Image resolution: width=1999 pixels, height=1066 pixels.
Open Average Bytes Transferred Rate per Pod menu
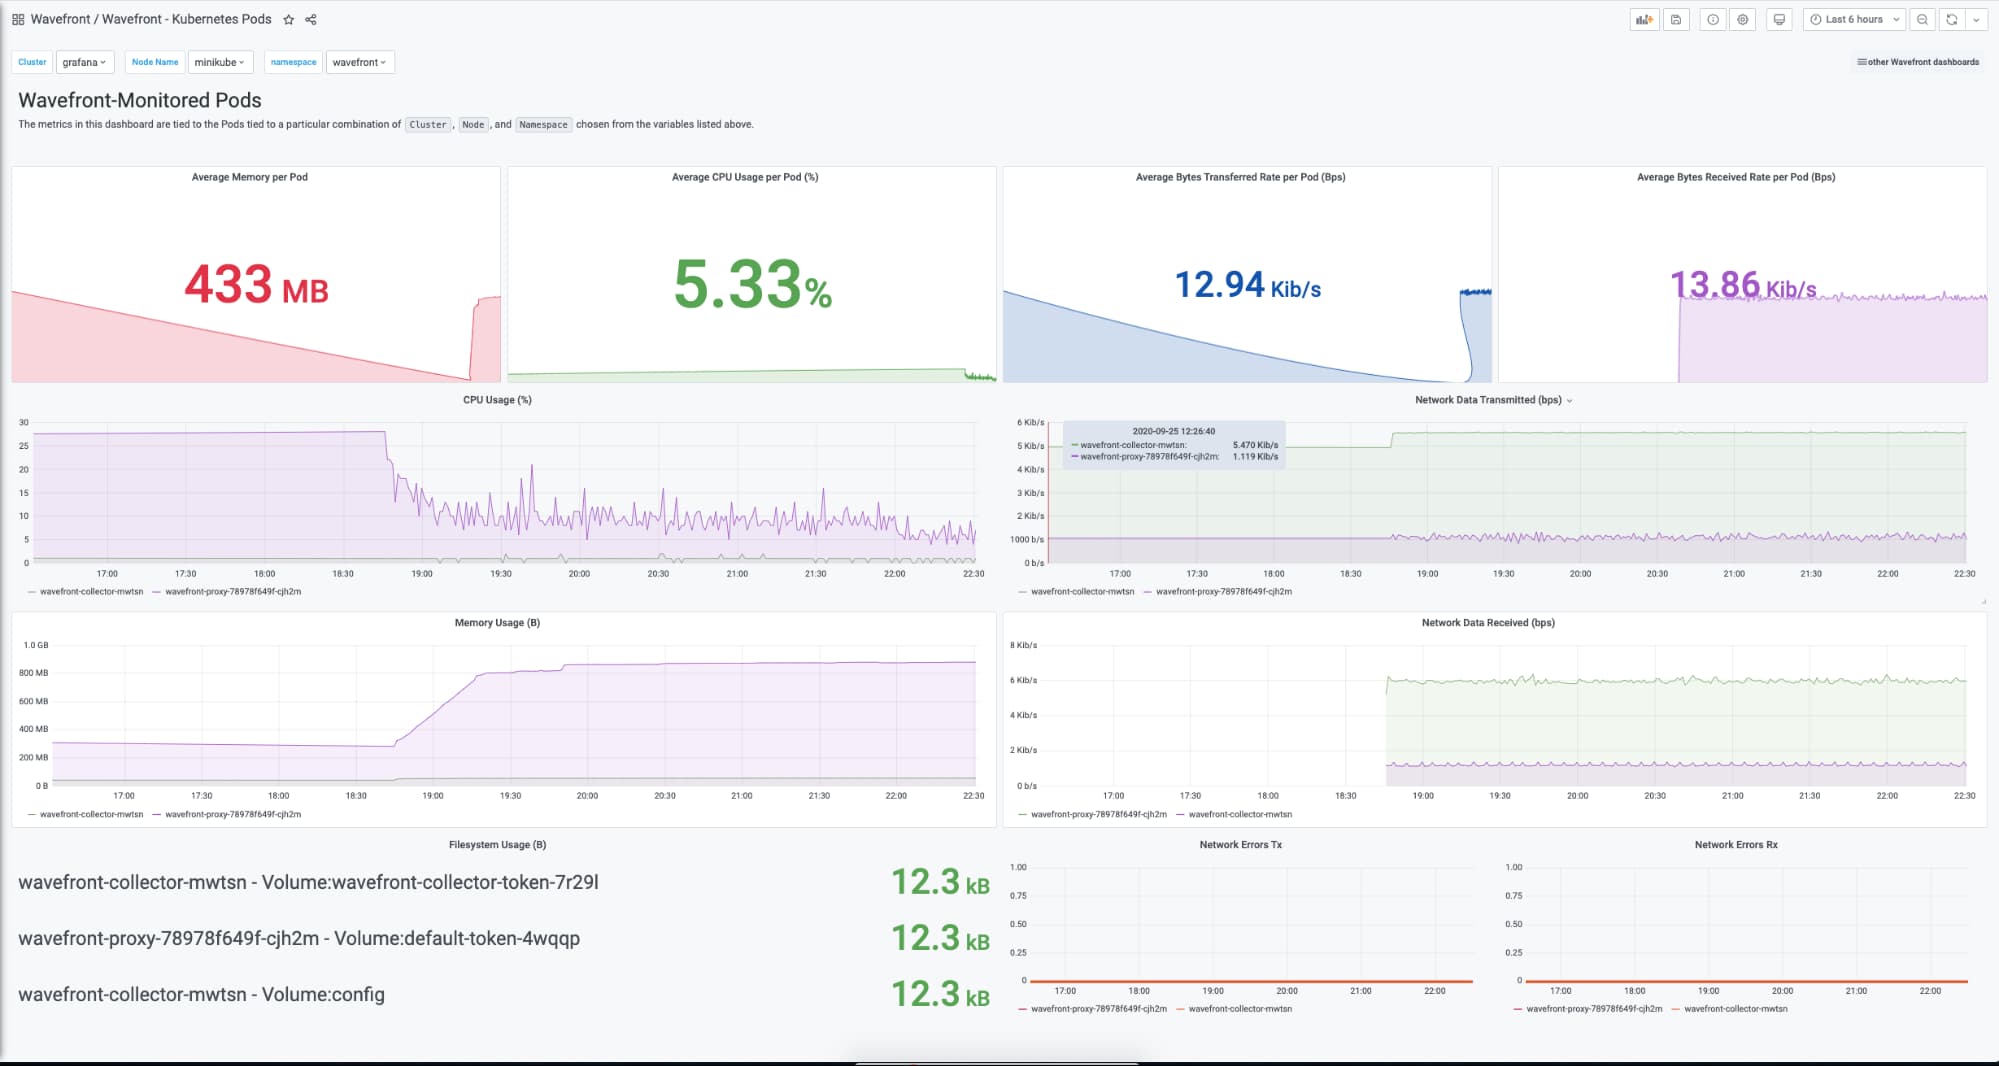click(1240, 177)
